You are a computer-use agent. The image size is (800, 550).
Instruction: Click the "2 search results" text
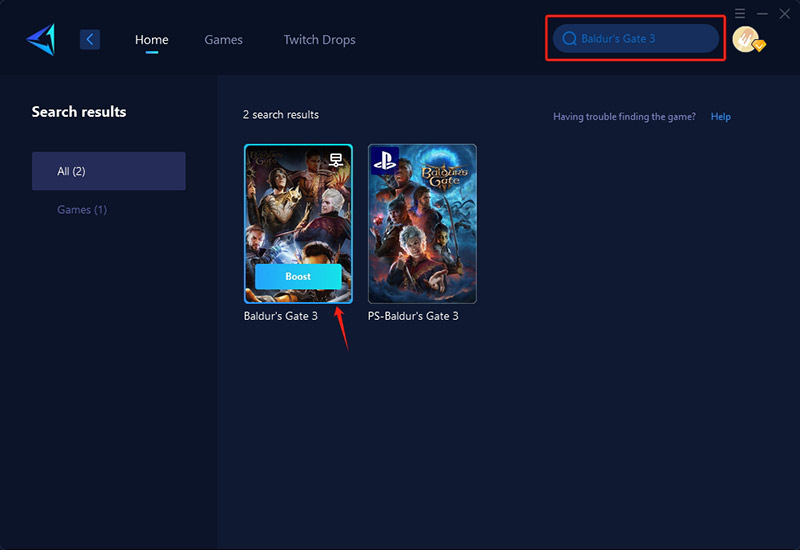point(281,115)
